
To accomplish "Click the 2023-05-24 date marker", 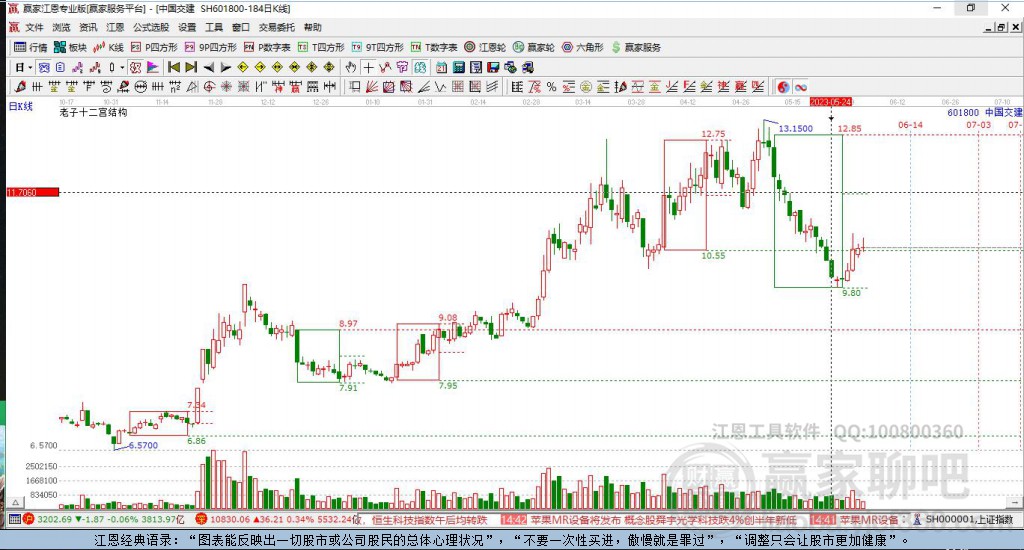I will tap(831, 102).
